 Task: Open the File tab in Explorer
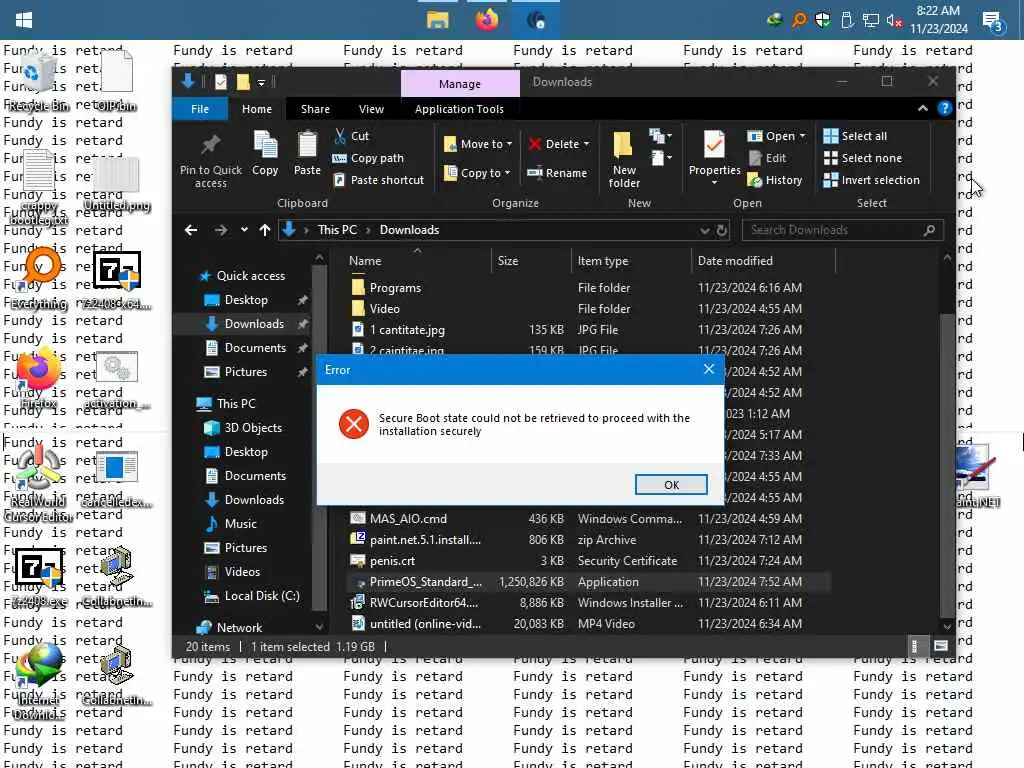tap(200, 109)
